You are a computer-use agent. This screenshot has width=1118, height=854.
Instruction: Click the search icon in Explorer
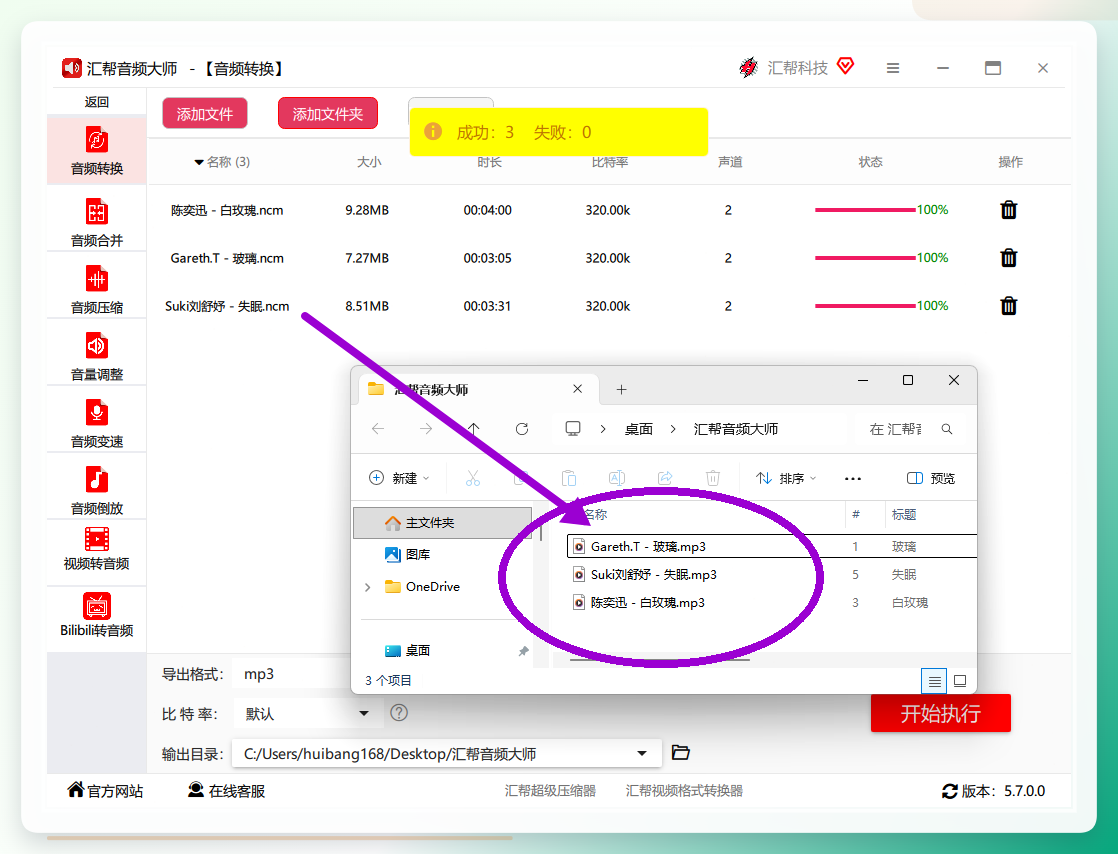tap(947, 429)
